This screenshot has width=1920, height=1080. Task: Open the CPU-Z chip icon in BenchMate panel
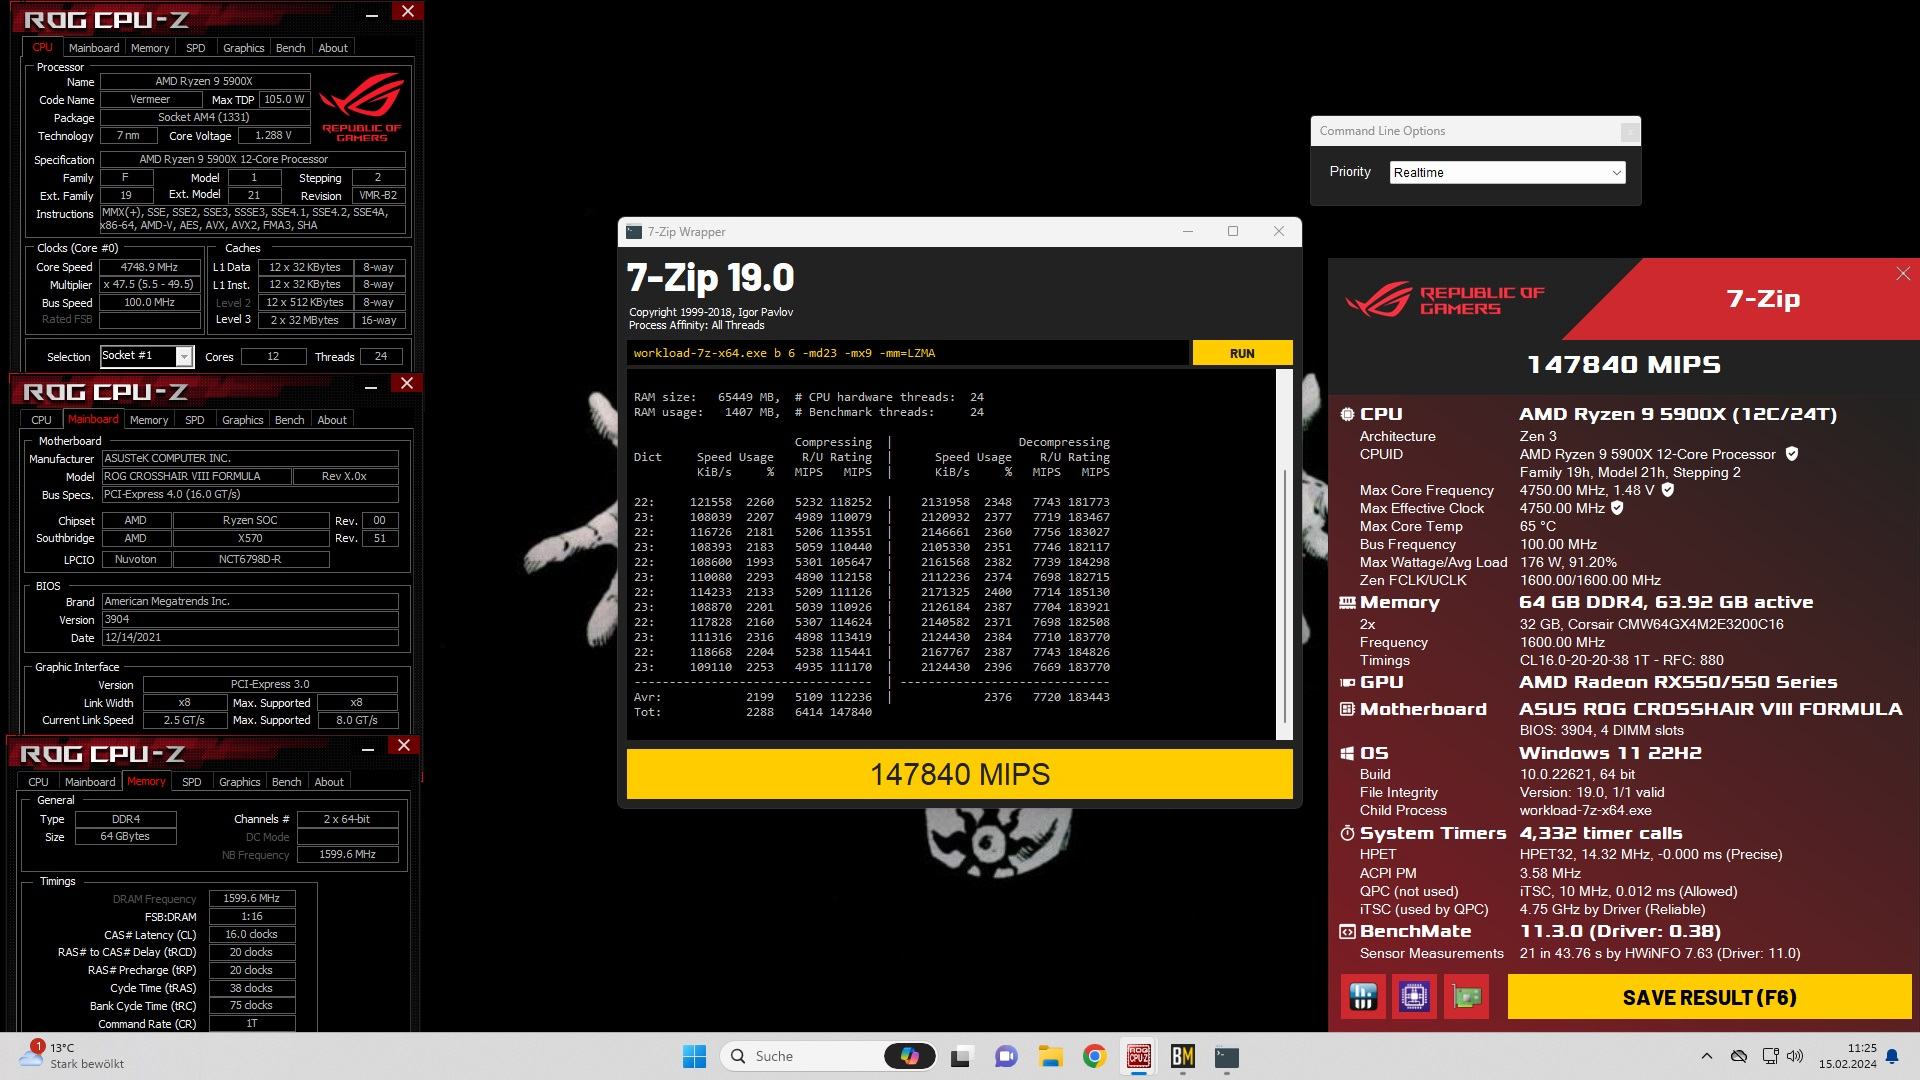[x=1414, y=997]
